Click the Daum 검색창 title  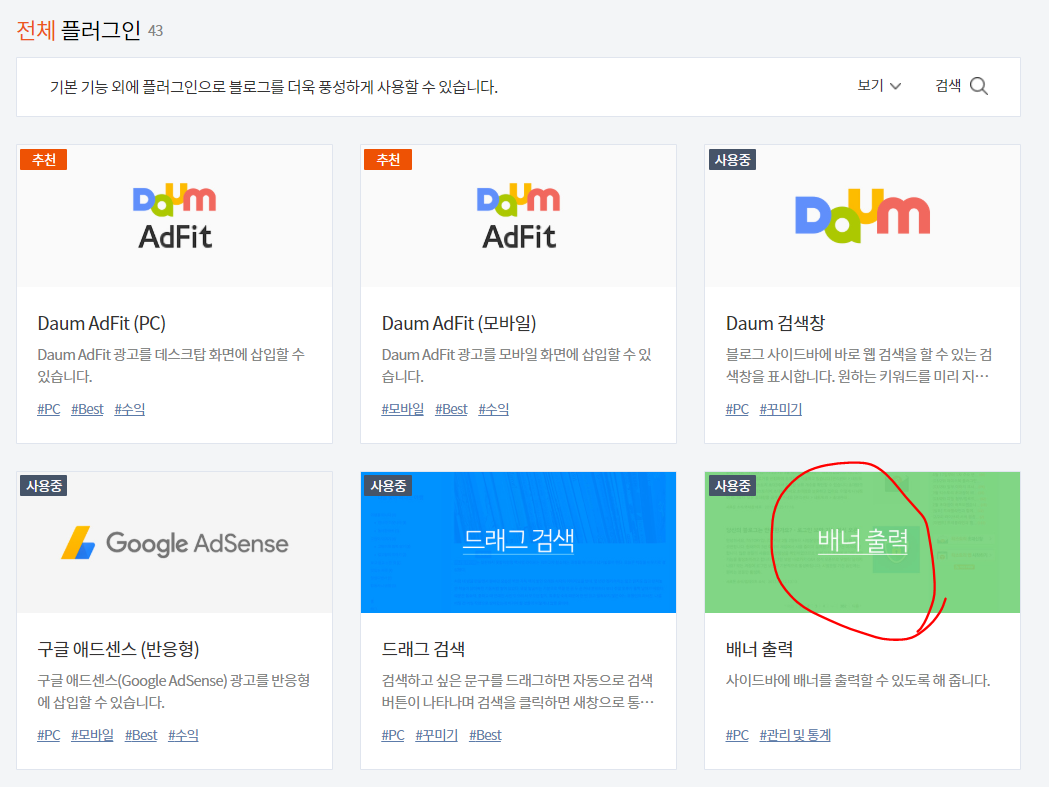point(775,323)
